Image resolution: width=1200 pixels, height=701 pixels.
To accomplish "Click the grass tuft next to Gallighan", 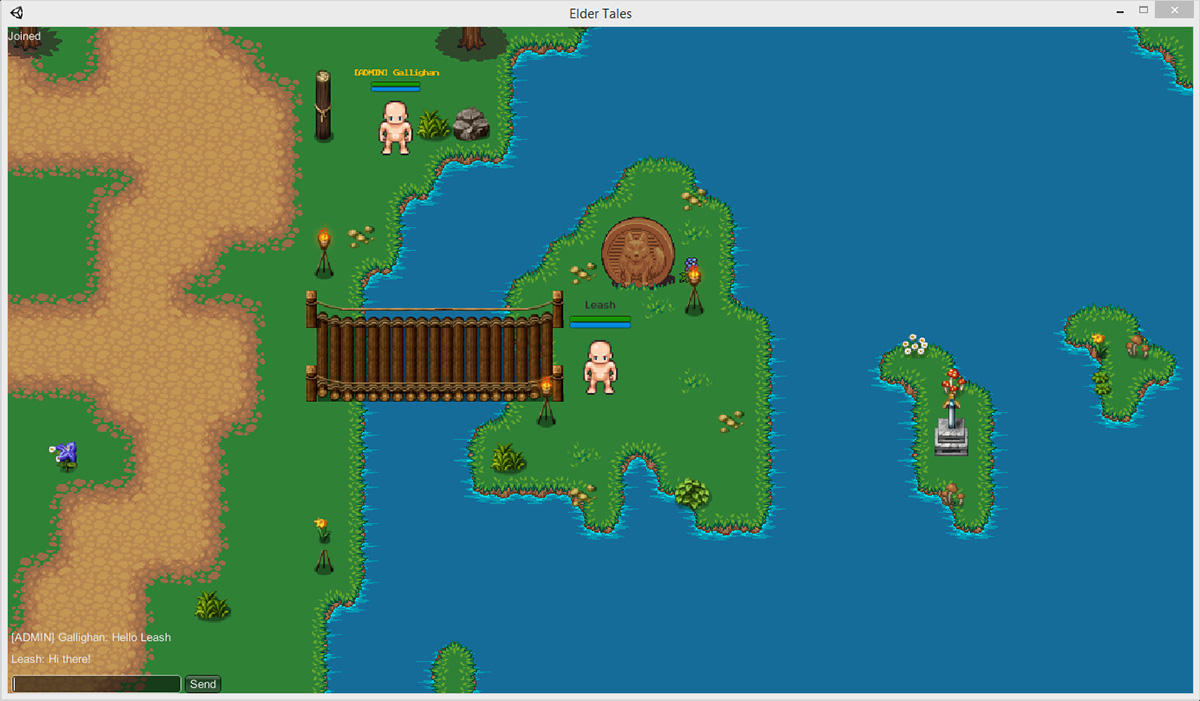I will pos(433,125).
